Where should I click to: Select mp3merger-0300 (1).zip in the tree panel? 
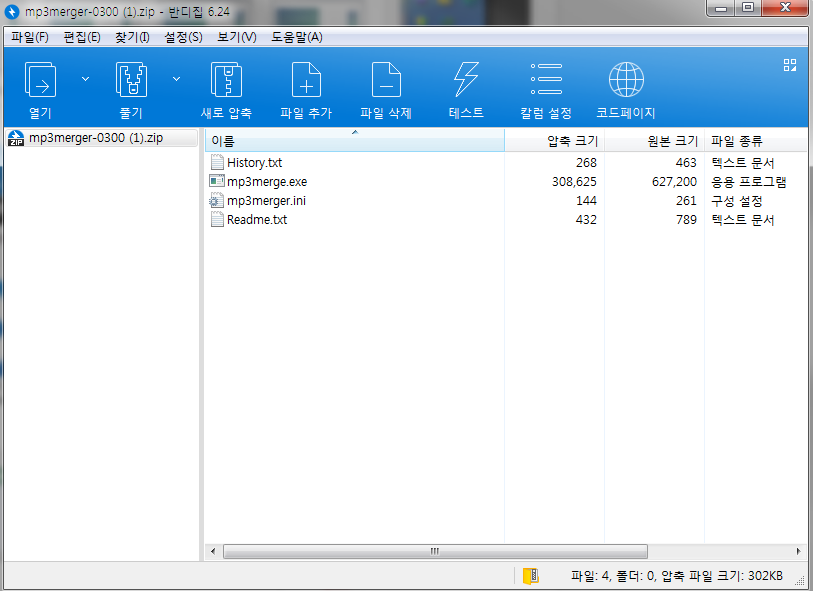pos(102,138)
